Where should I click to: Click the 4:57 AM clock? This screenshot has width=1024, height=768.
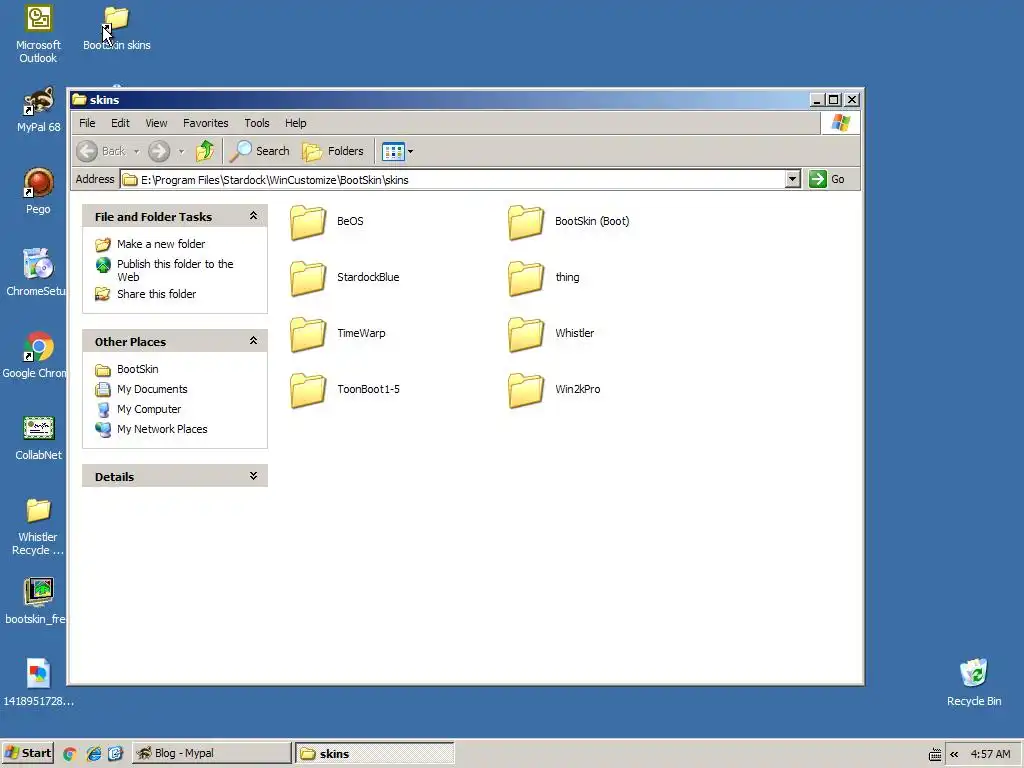tap(990, 754)
